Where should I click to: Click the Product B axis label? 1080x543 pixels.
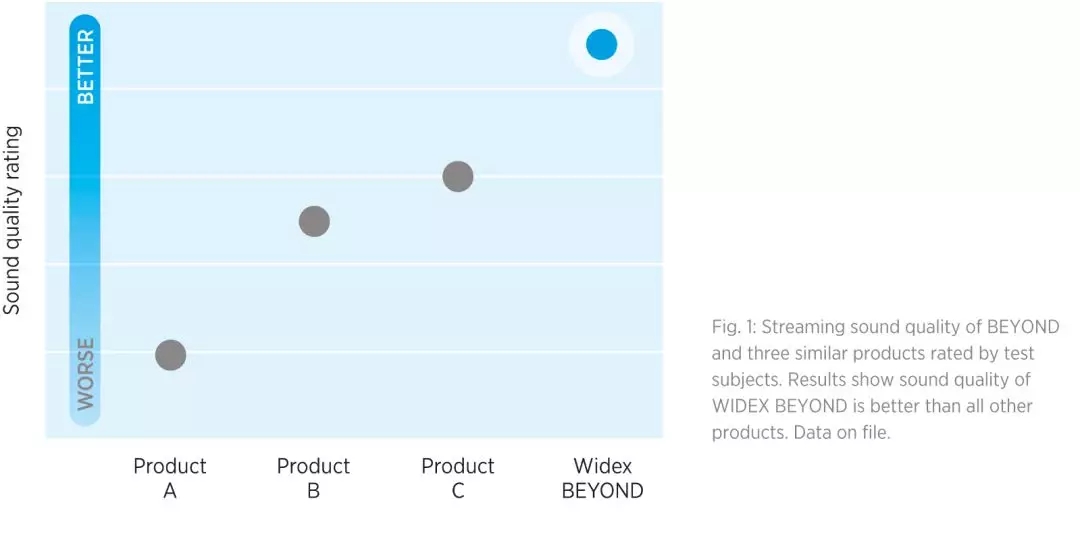click(313, 478)
